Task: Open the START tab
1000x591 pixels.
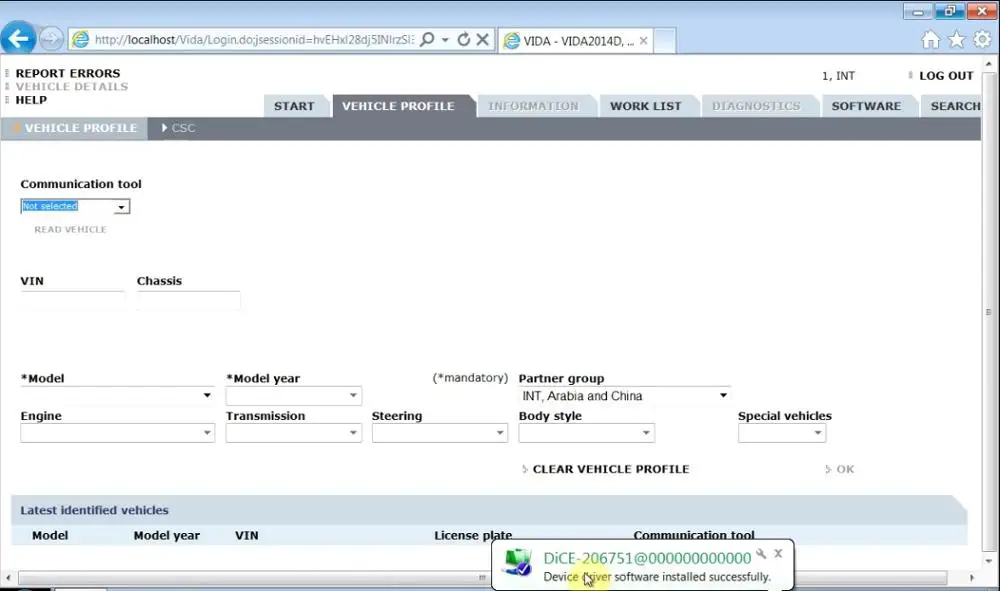Action: [x=294, y=106]
